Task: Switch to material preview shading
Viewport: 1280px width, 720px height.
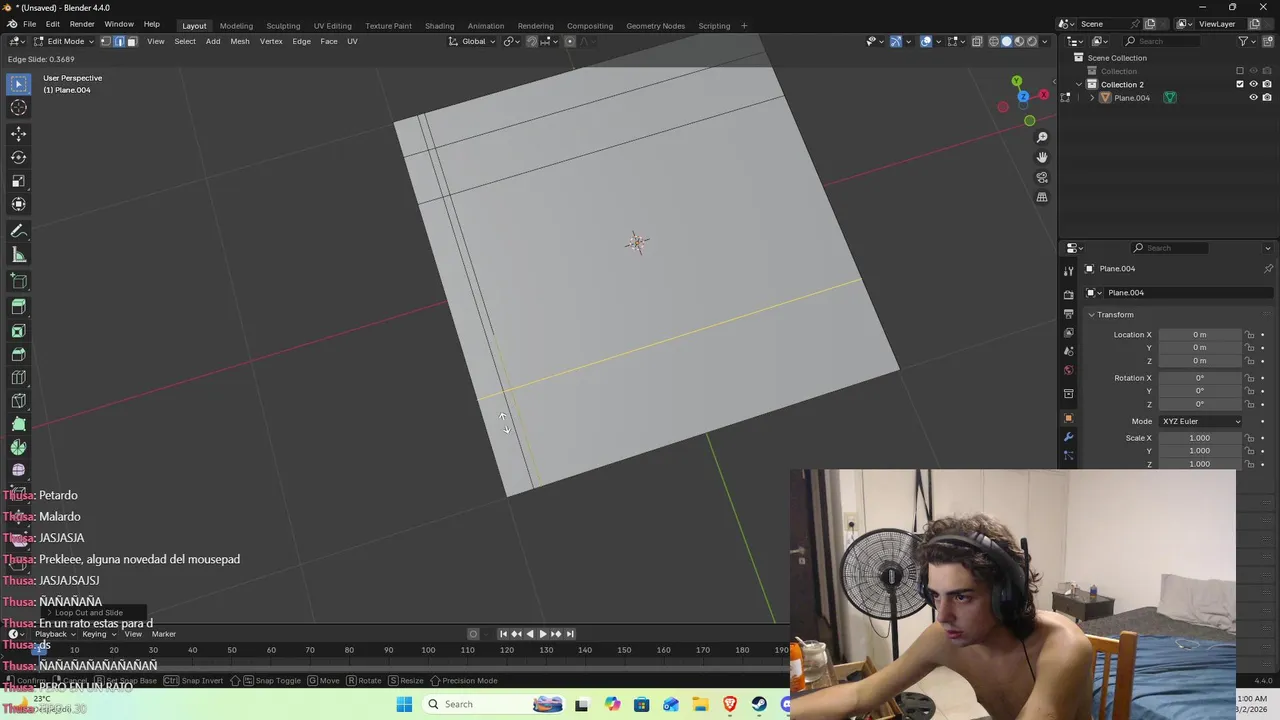Action: coord(1019,41)
